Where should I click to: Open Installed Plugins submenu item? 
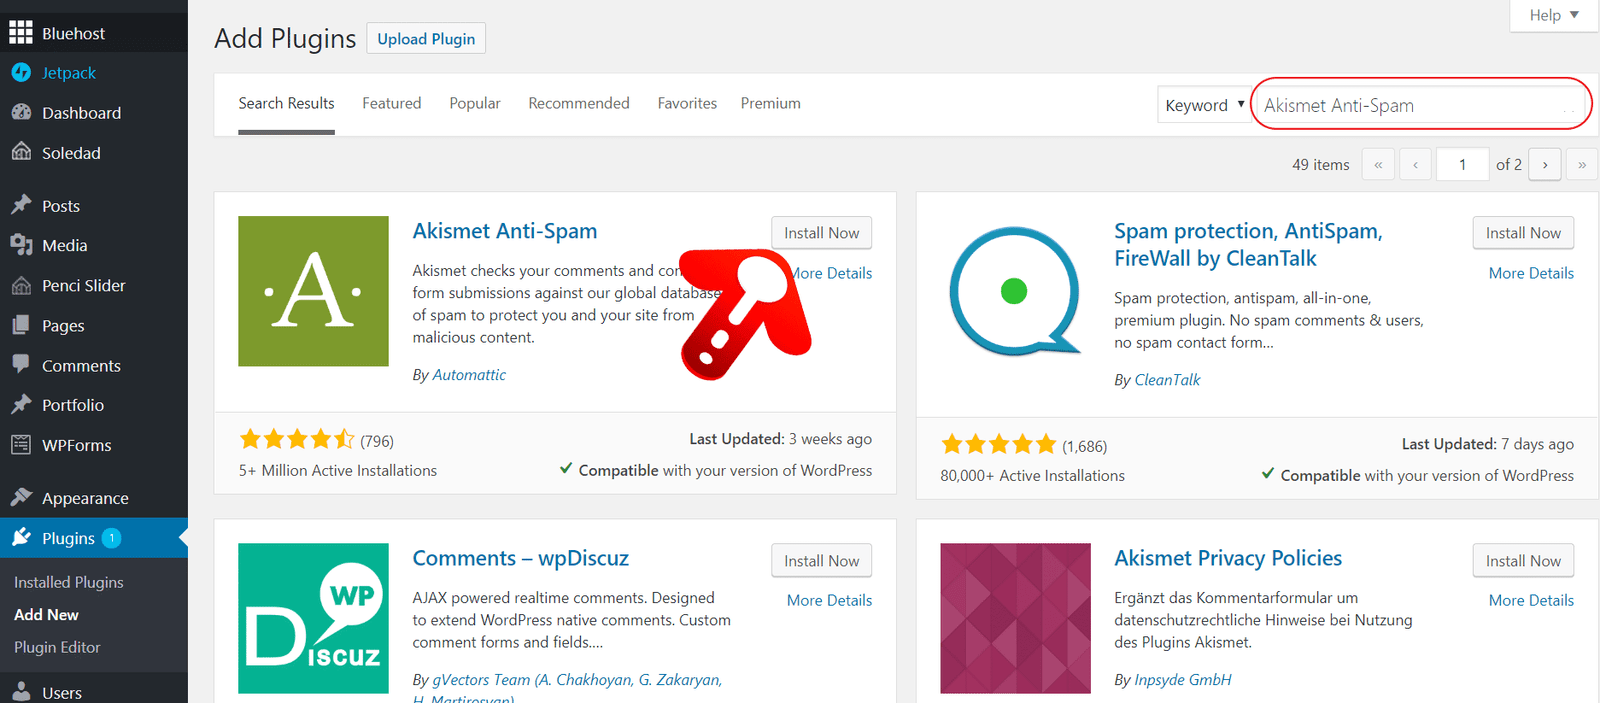[x=69, y=582]
